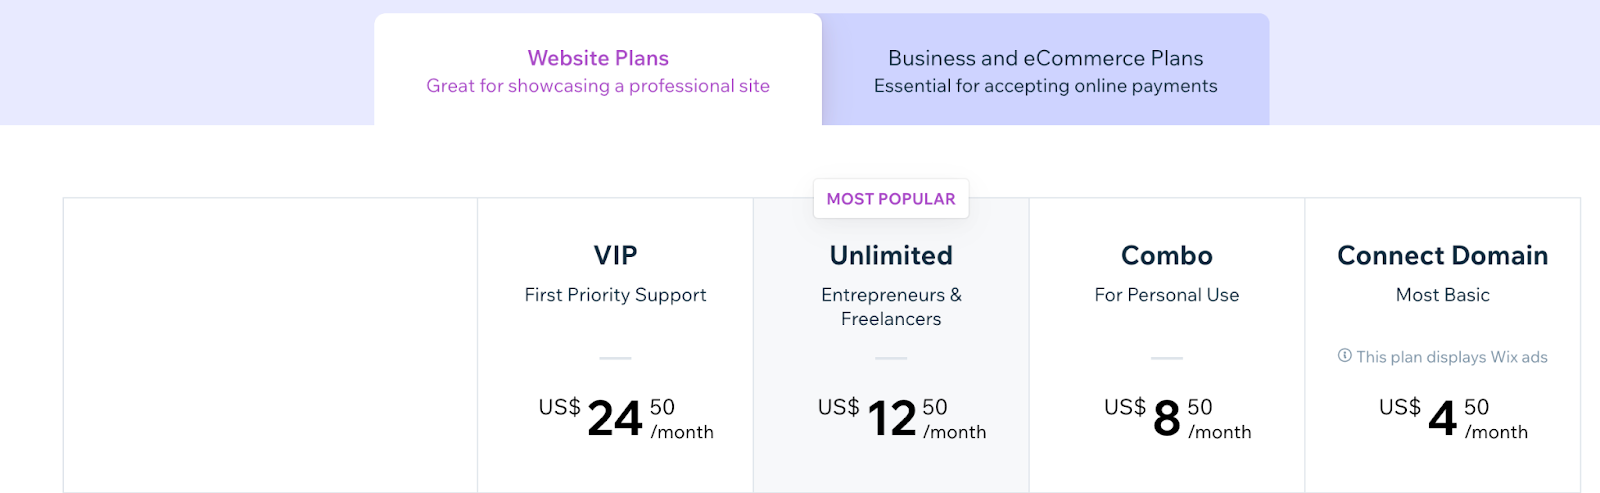Click the MOST POPULAR badge
This screenshot has width=1600, height=493.
(x=891, y=199)
